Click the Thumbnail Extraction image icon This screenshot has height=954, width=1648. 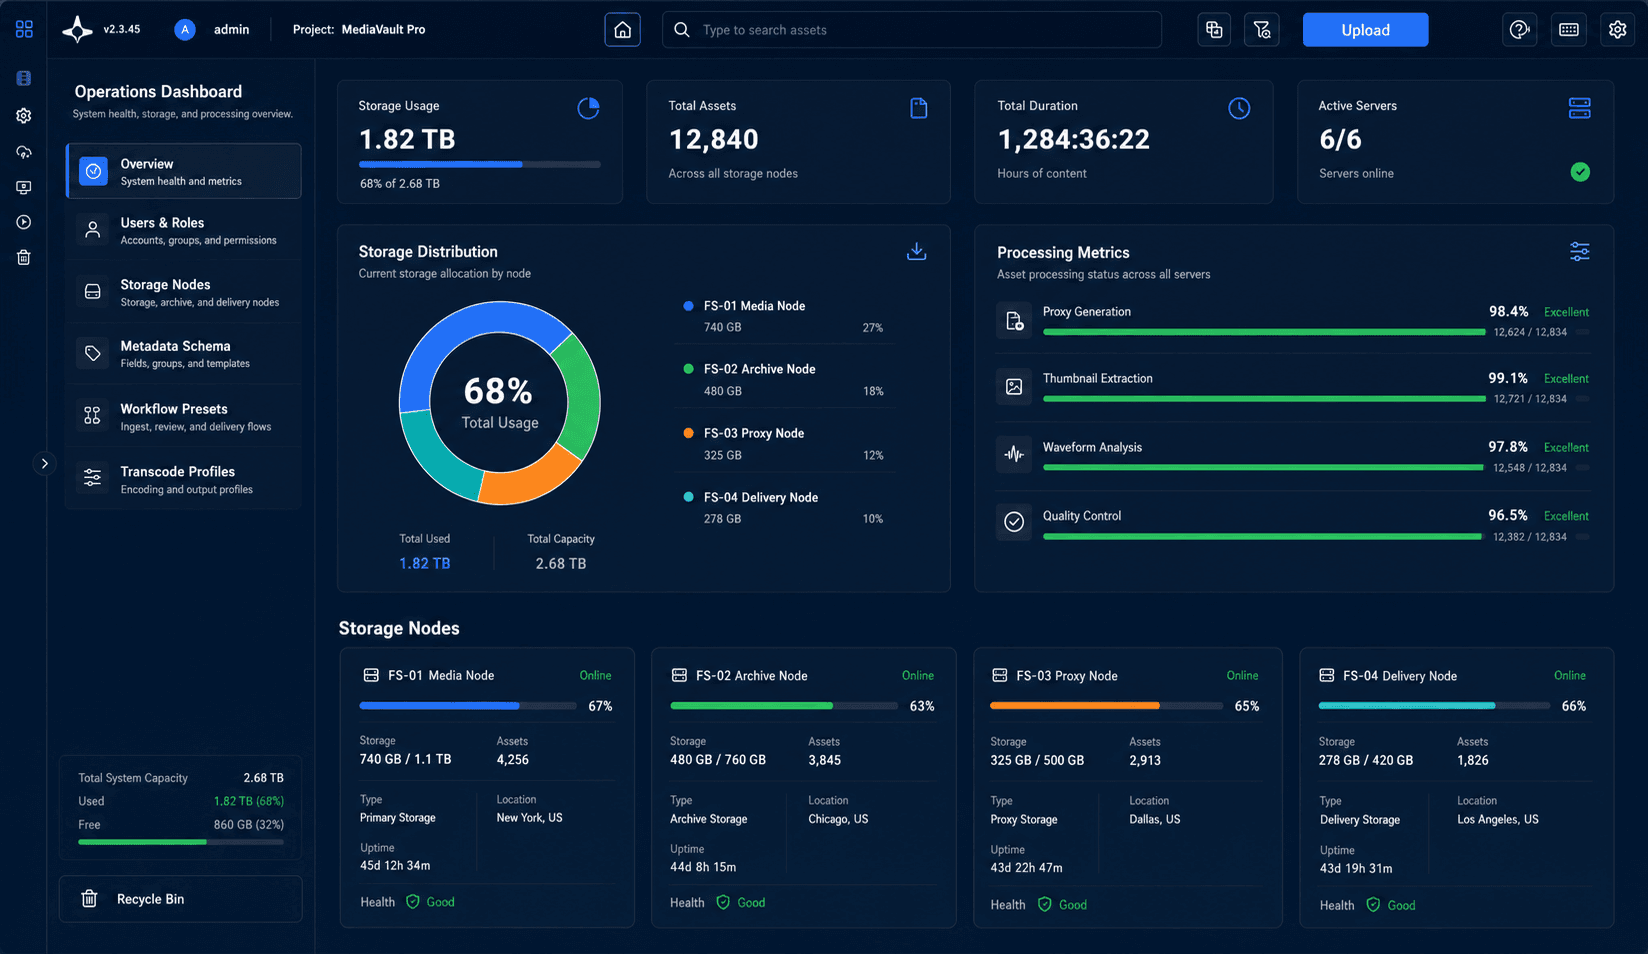tap(1014, 387)
